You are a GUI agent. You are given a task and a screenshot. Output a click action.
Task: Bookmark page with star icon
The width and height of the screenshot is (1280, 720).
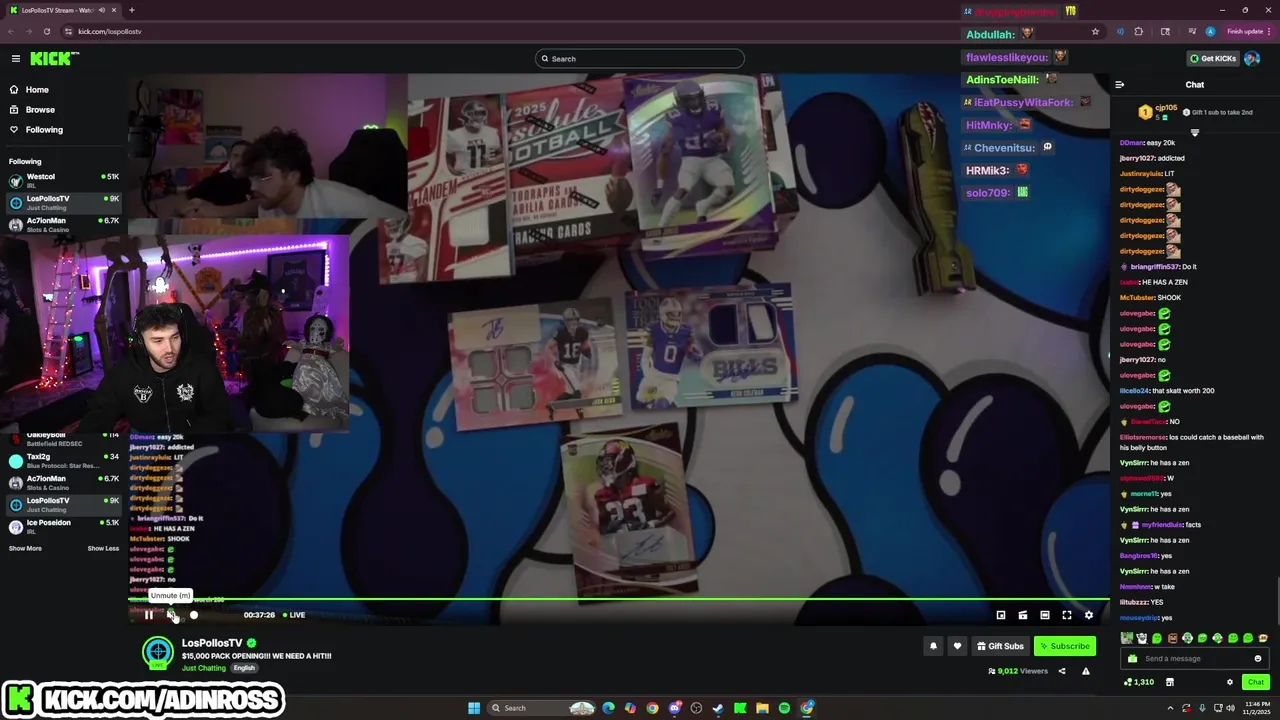(1095, 31)
